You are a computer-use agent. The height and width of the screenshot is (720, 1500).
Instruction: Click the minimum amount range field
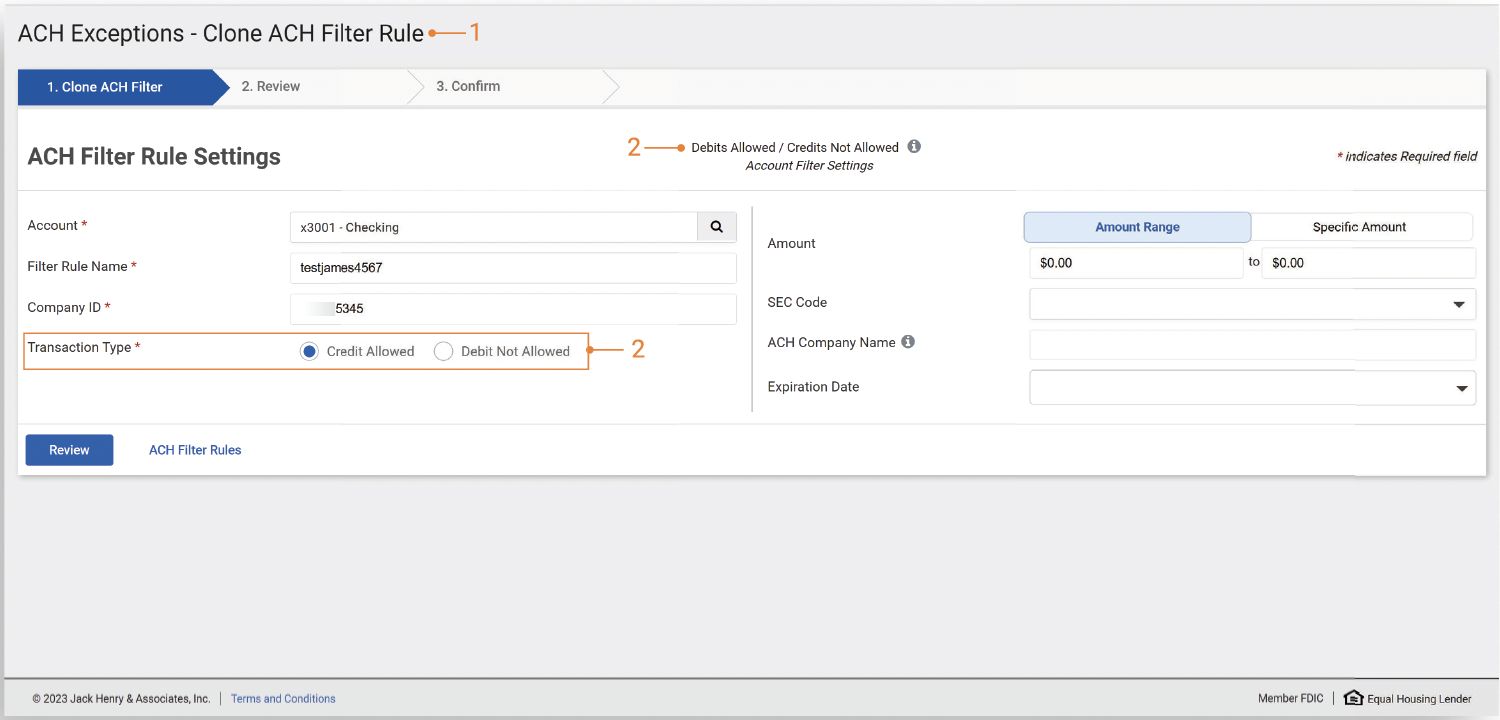(x=1136, y=263)
